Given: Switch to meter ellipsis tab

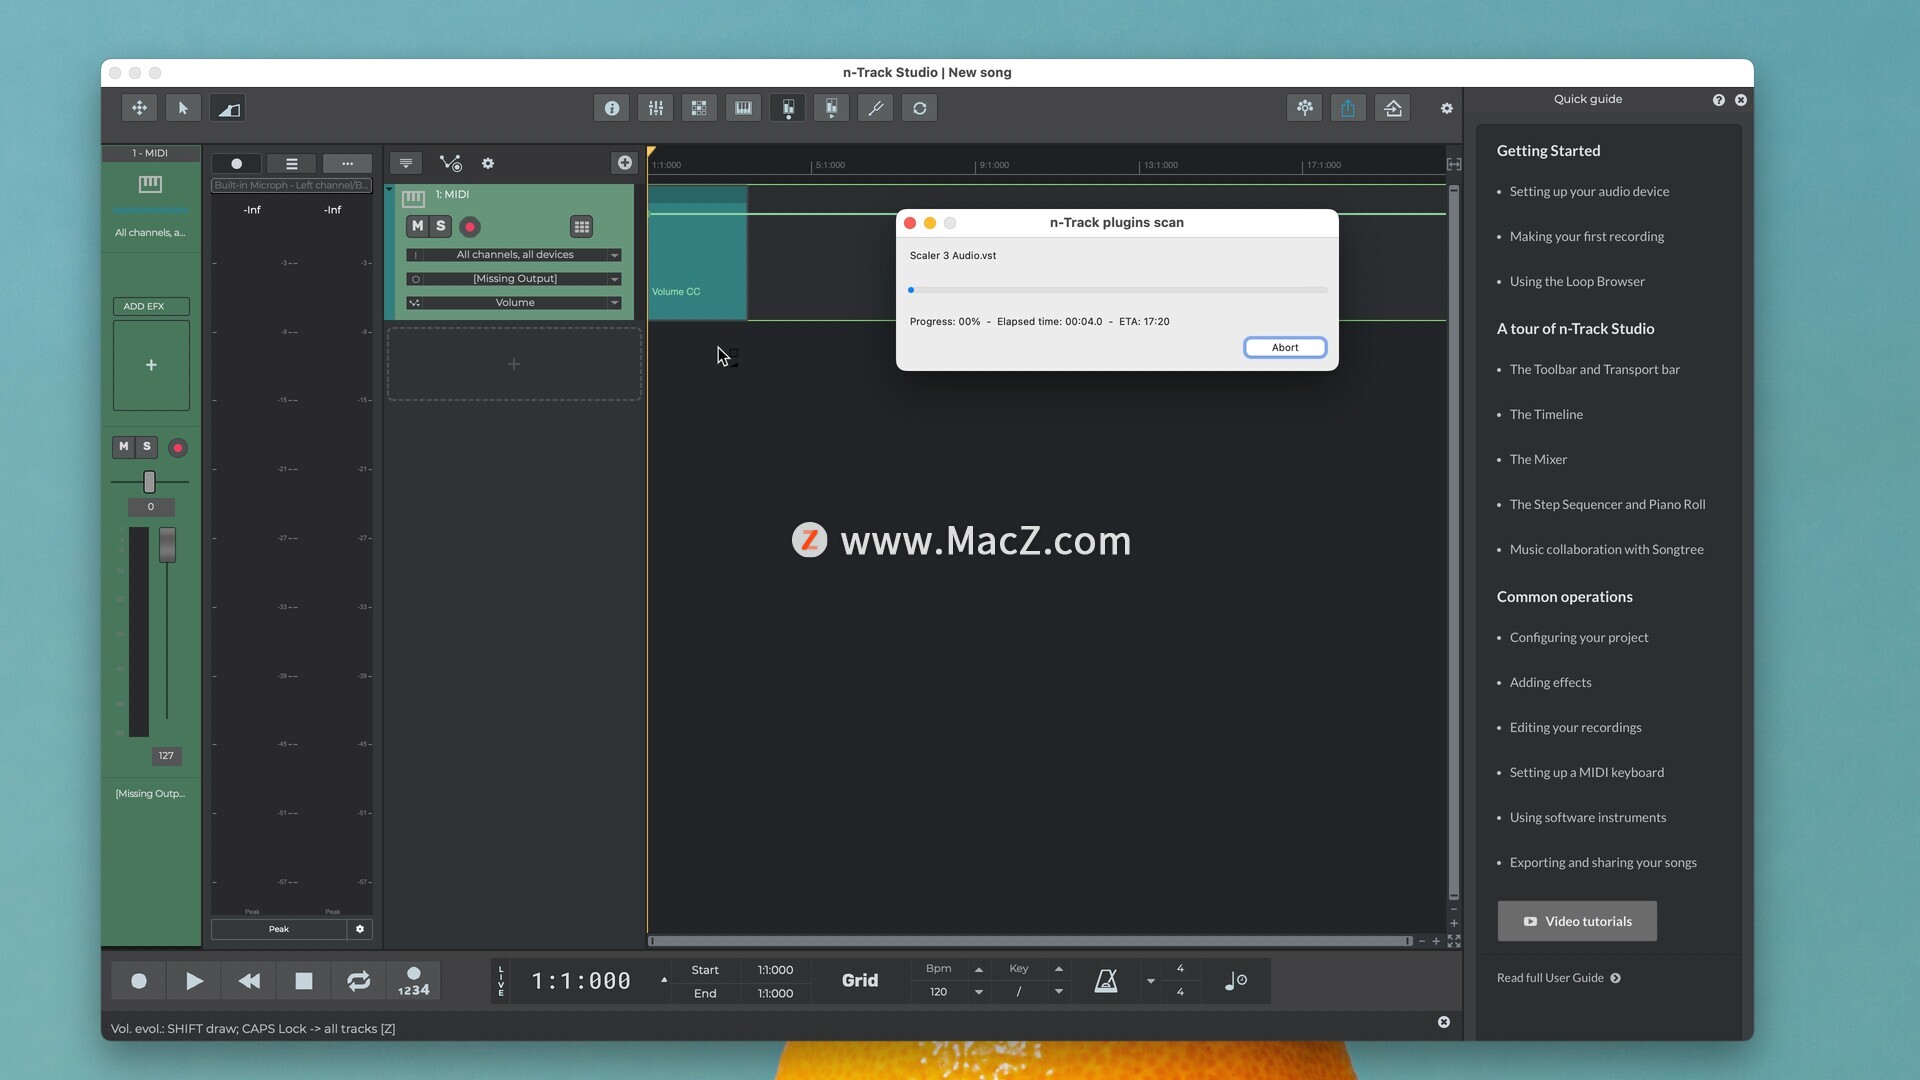Looking at the screenshot, I should click(x=347, y=164).
